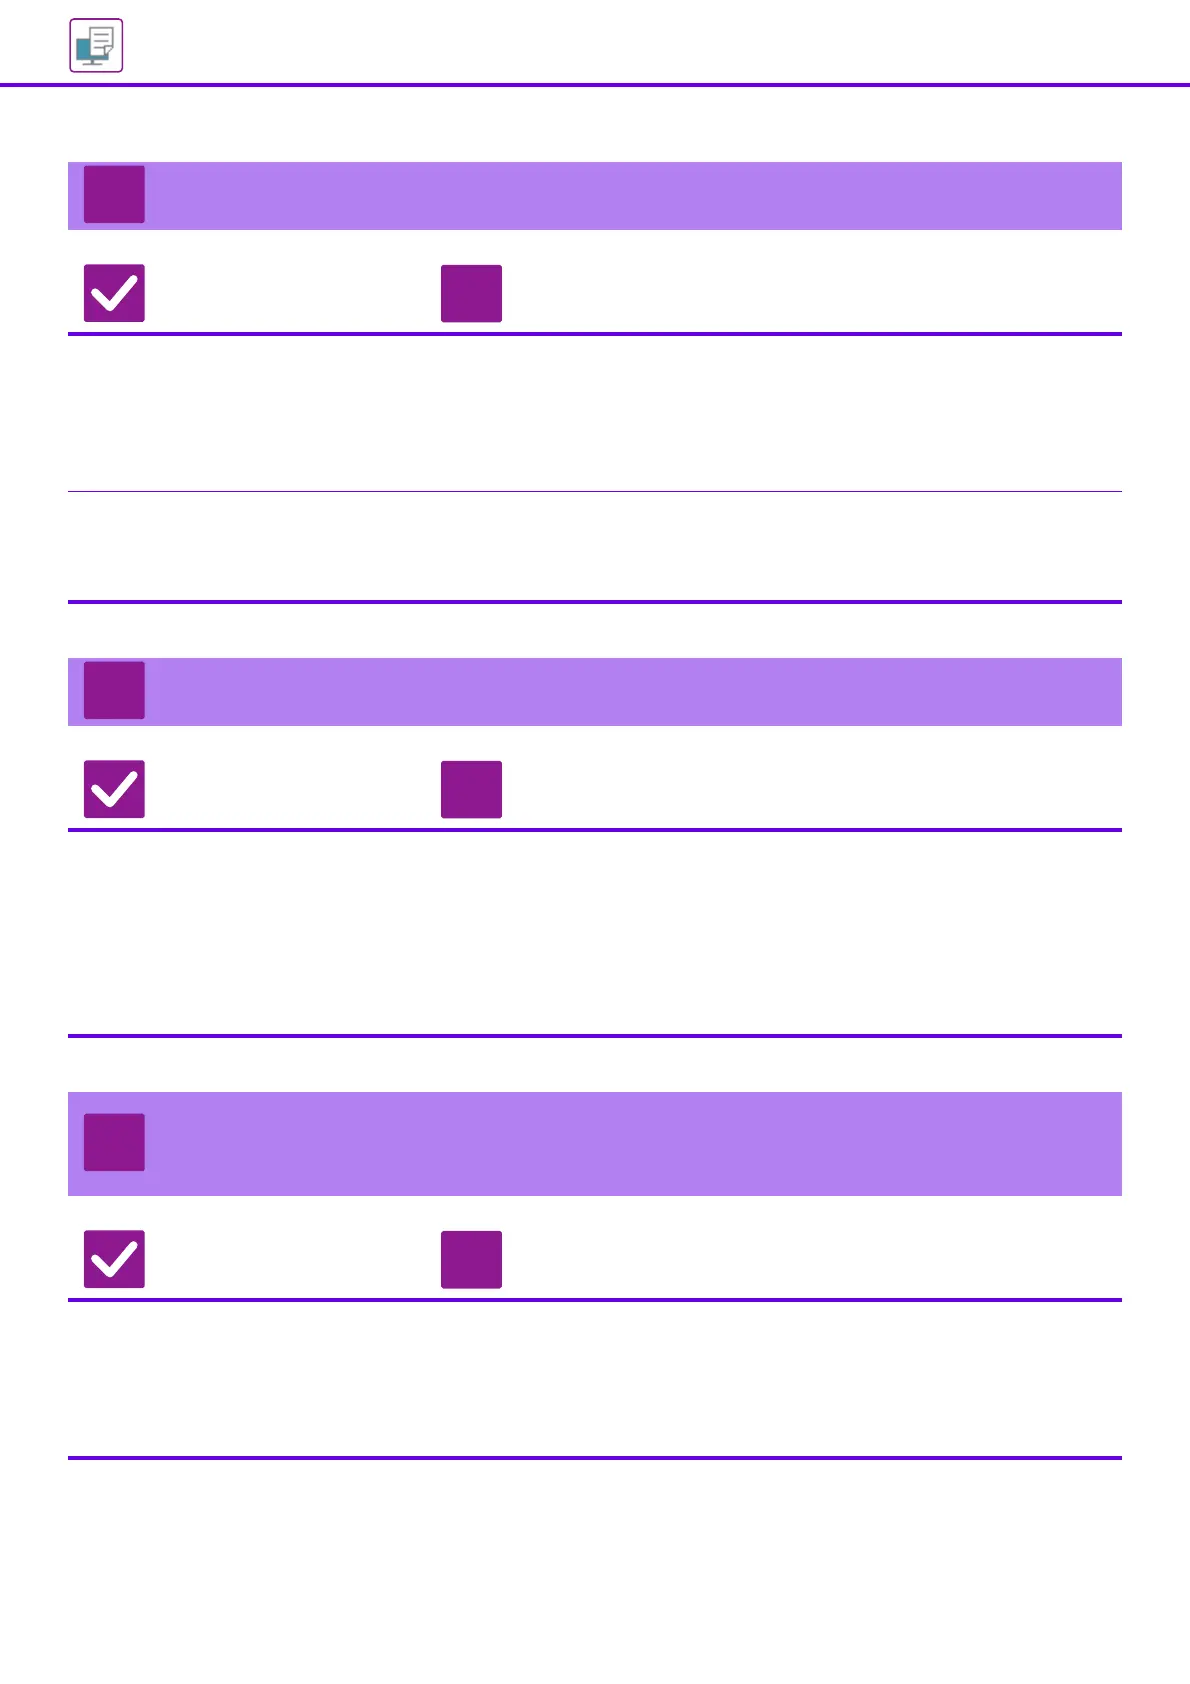
Task: Click the solid purple square beside the top section checkmark
Action: pos(471,293)
